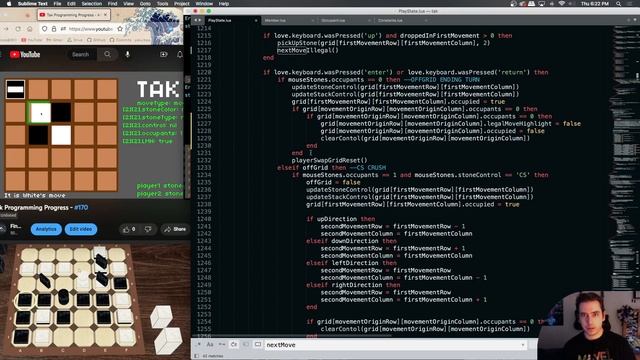Screen dimensions: 640x360
Task: Click the browser reload button
Action: pos(18,29)
